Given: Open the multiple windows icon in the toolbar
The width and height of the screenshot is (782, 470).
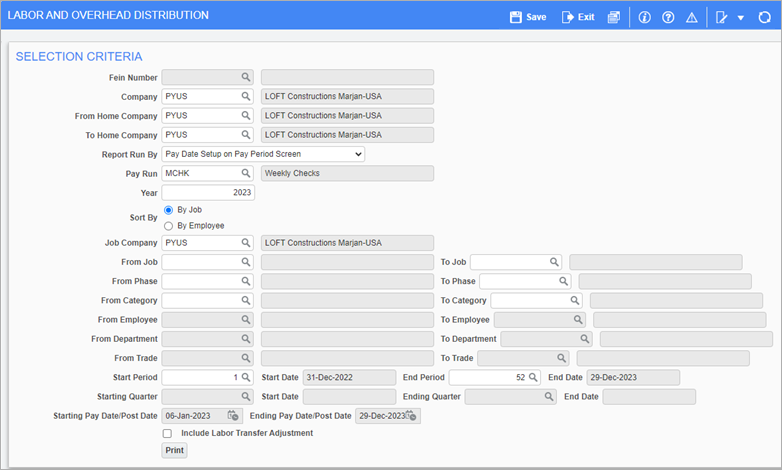Looking at the screenshot, I should [613, 17].
